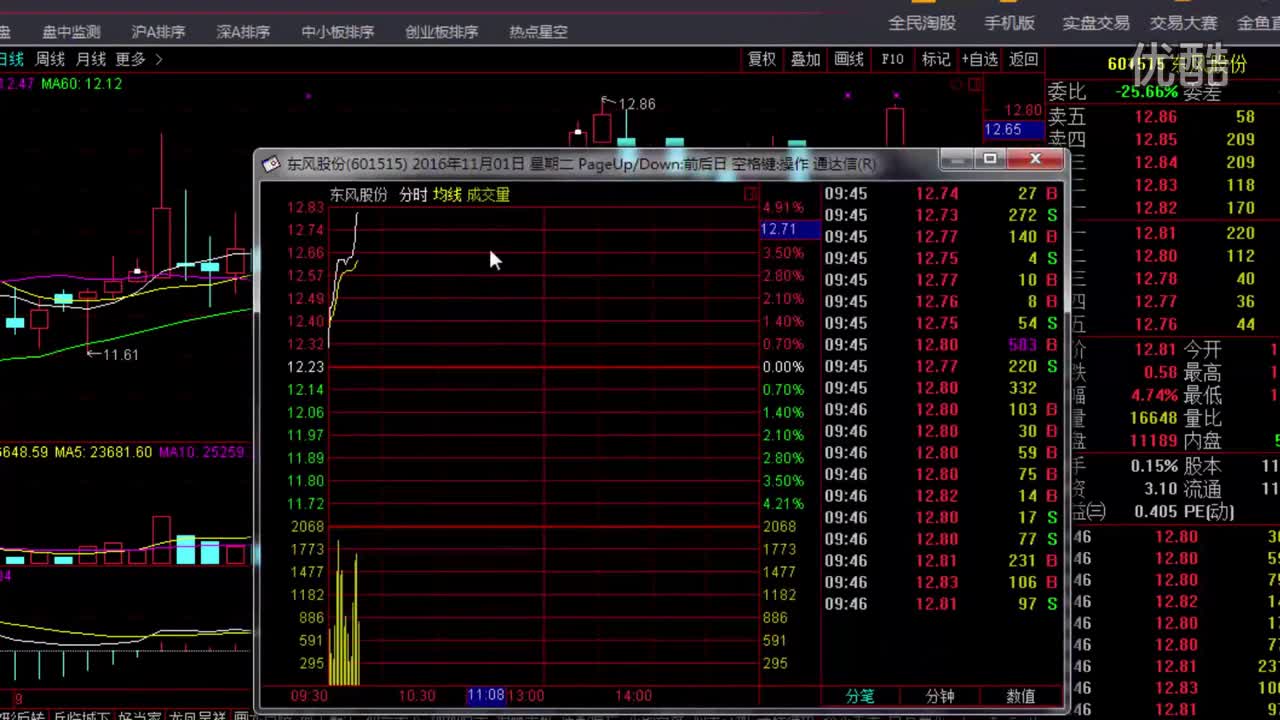Switch to 深A排序 ranking tab

point(243,32)
